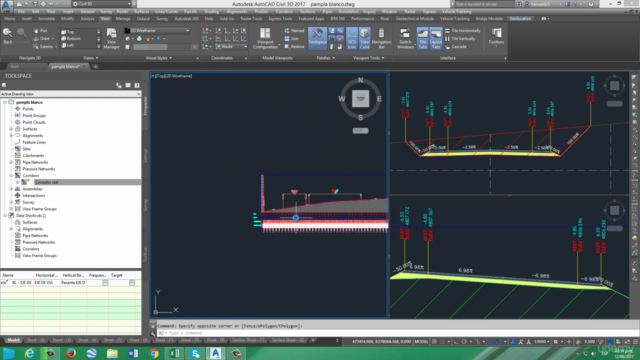Open Firefox from the taskbar

tap(71, 353)
